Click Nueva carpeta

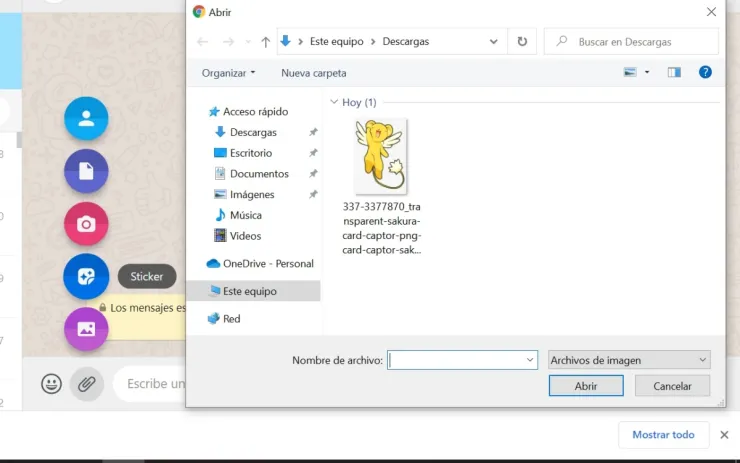(314, 73)
